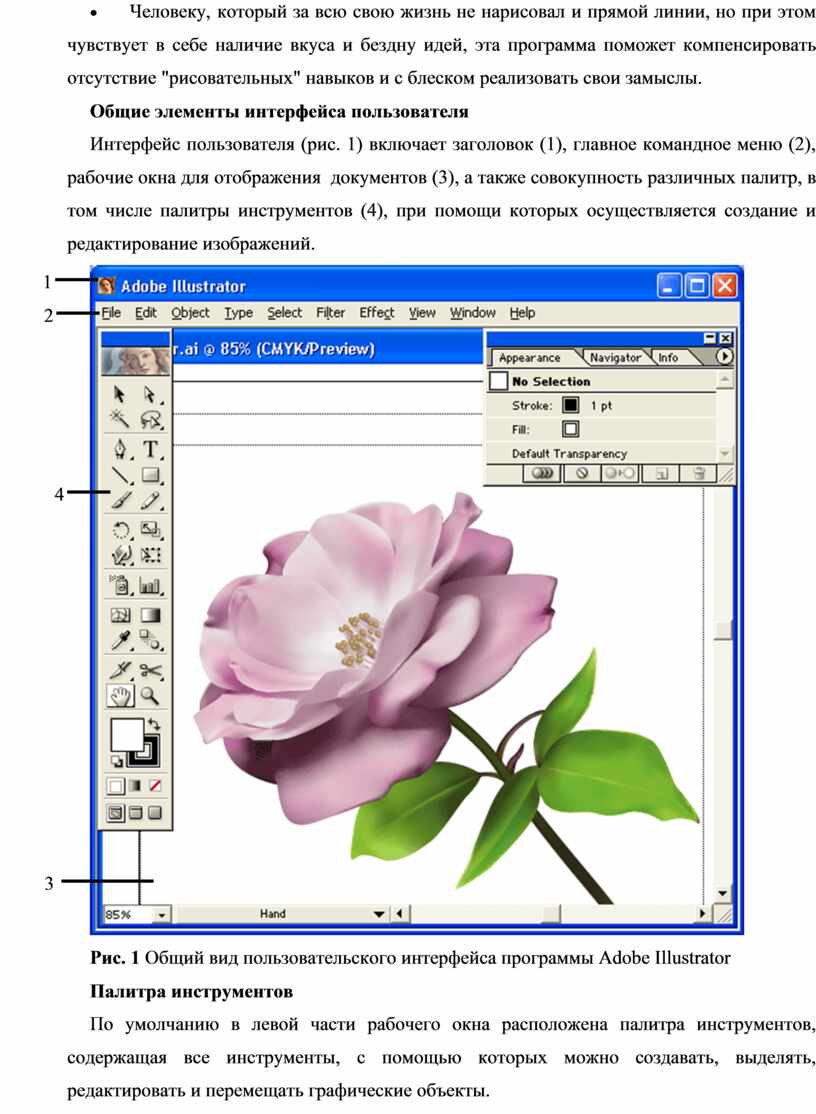This screenshot has height=1114, width=816.
Task: Switch to the Appearance tab
Action: point(530,358)
